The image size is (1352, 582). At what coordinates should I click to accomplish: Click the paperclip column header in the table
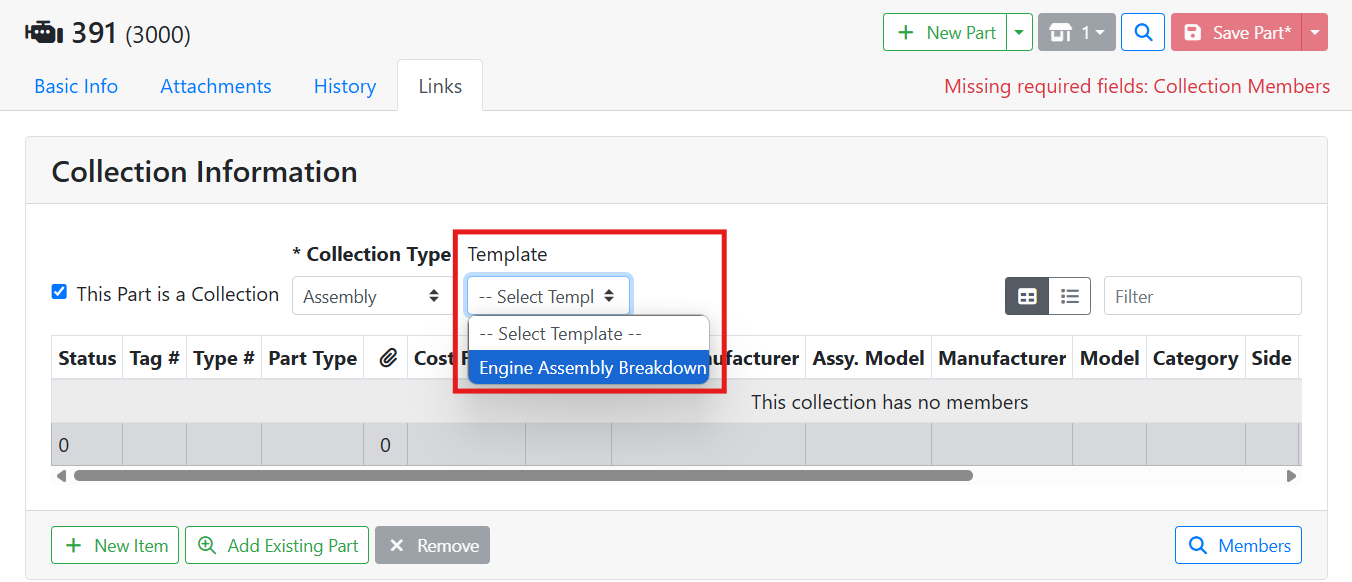pyautogui.click(x=386, y=357)
